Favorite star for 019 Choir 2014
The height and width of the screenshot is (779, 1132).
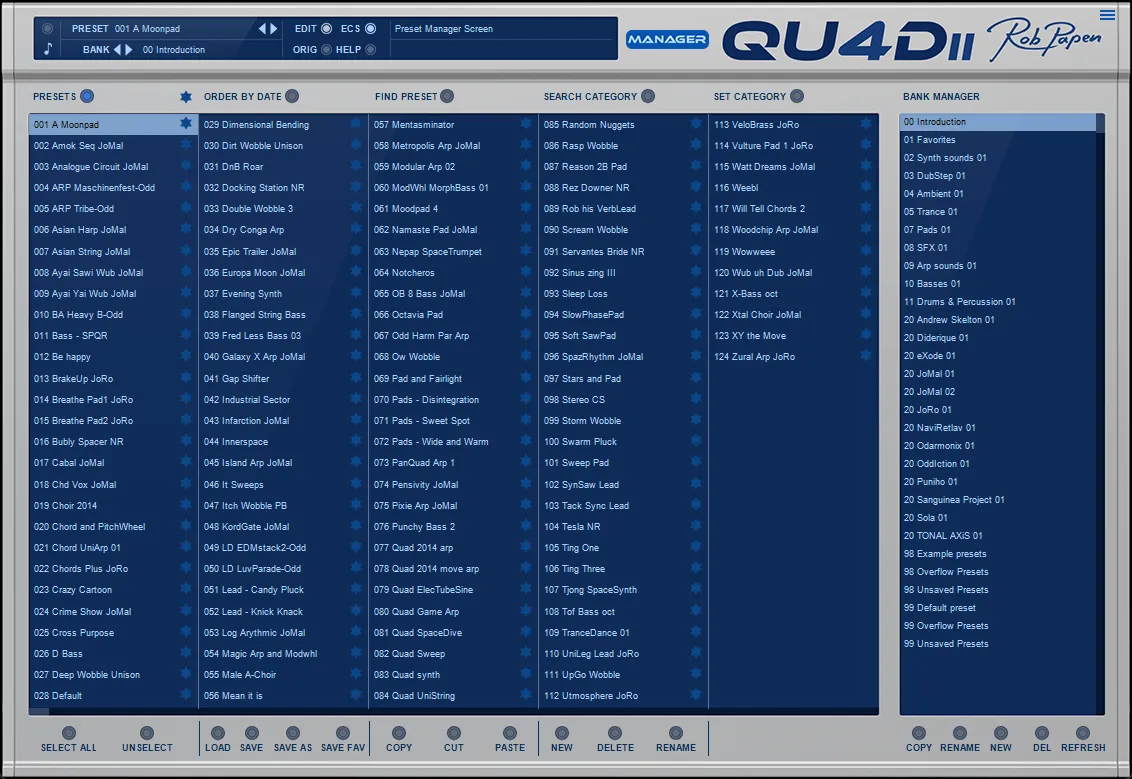click(x=186, y=504)
